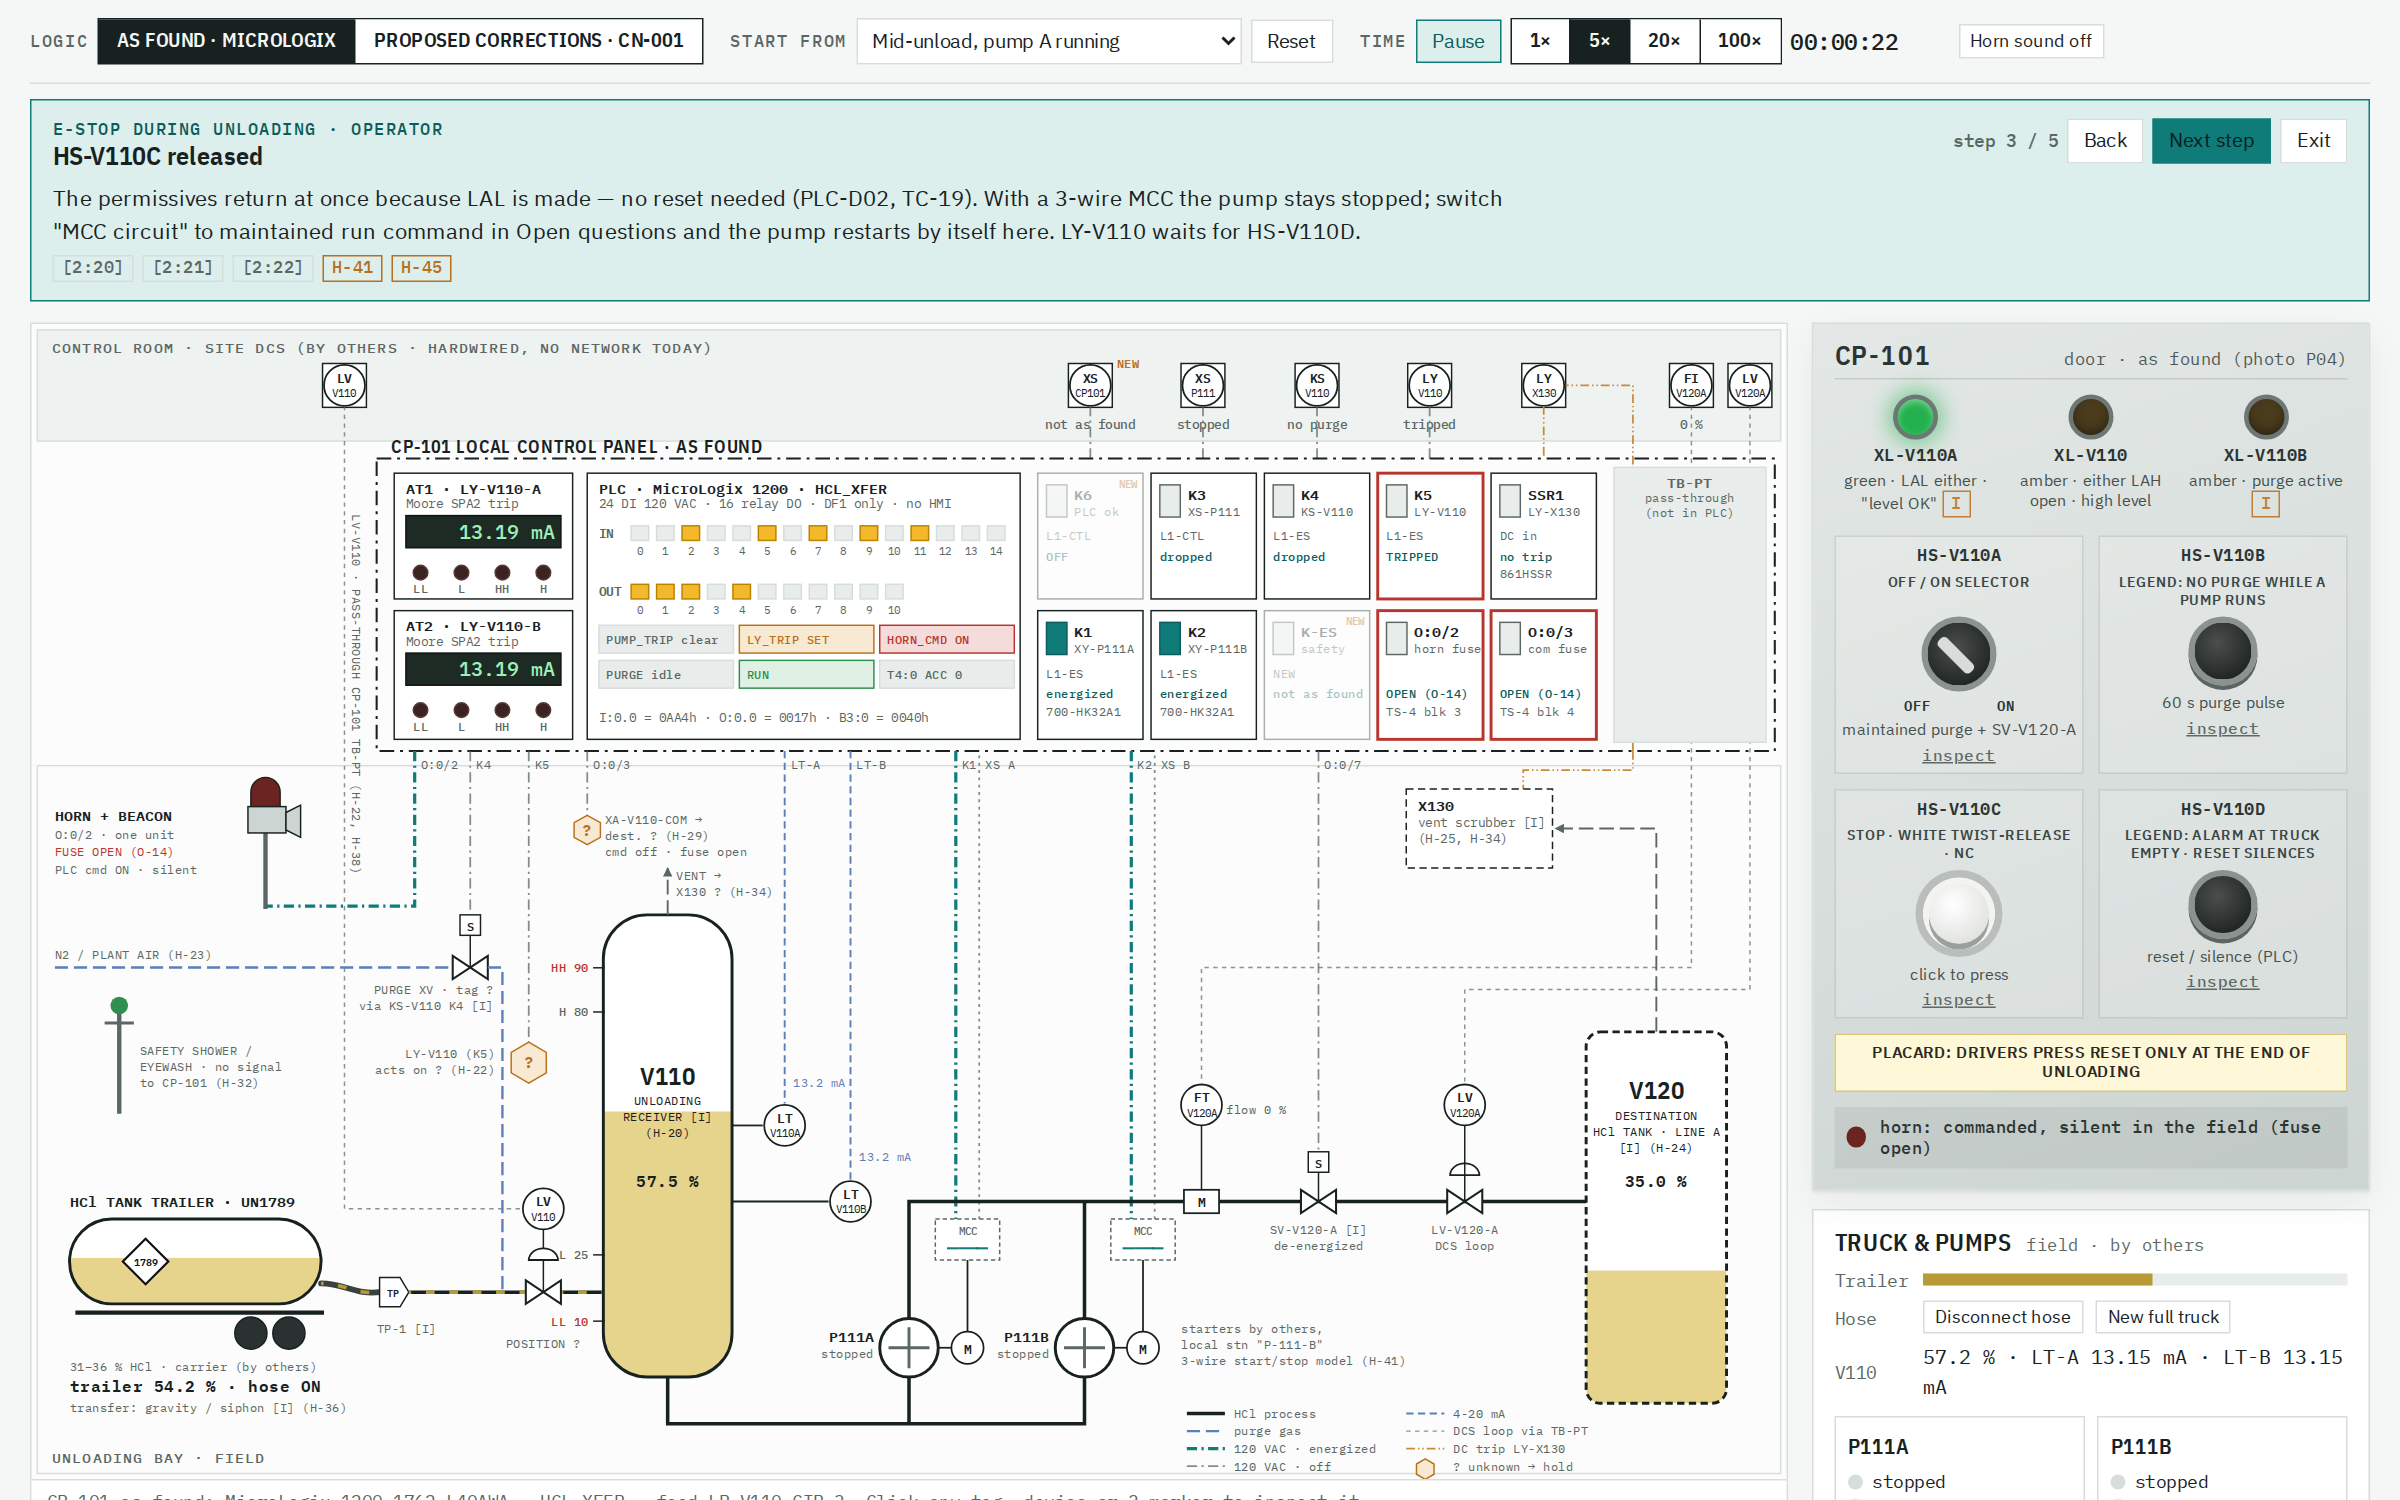Click the FI V120A flow indicator bubble
This screenshot has width=2400, height=1500.
click(x=1691, y=385)
